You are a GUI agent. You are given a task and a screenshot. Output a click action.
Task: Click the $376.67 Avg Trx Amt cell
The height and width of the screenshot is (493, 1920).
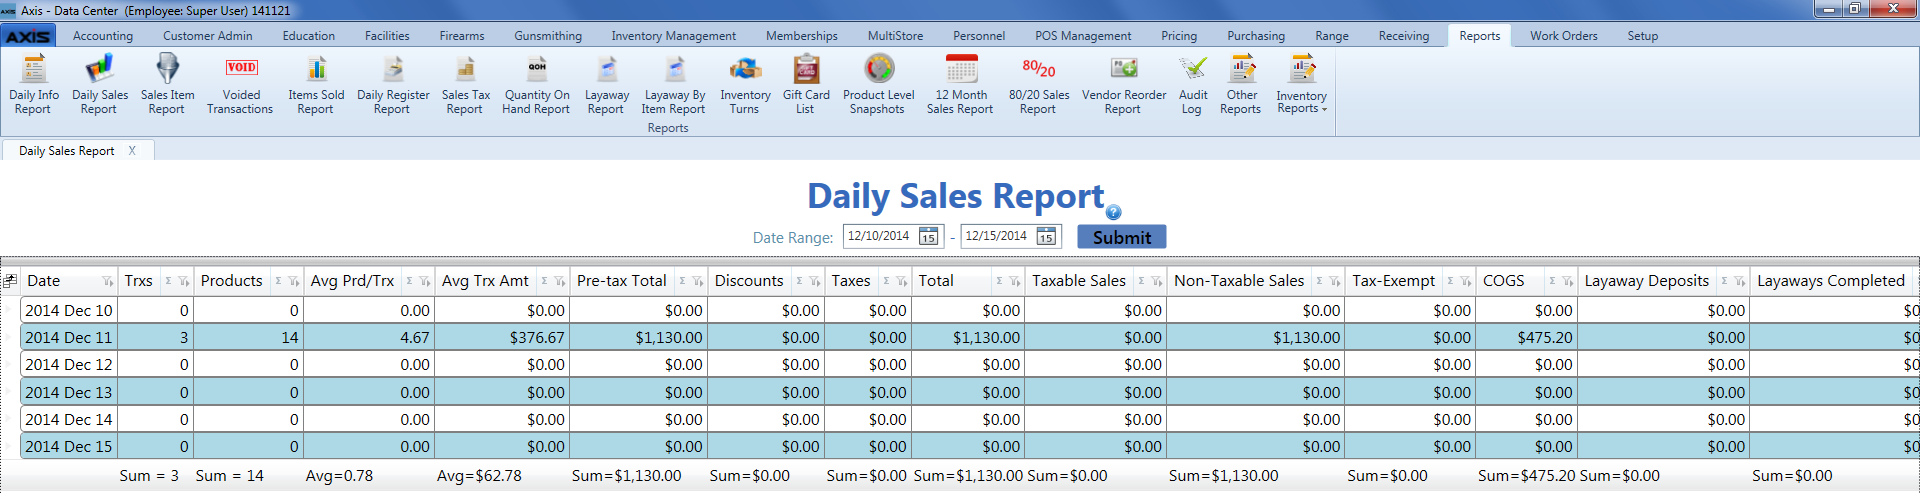click(x=501, y=338)
